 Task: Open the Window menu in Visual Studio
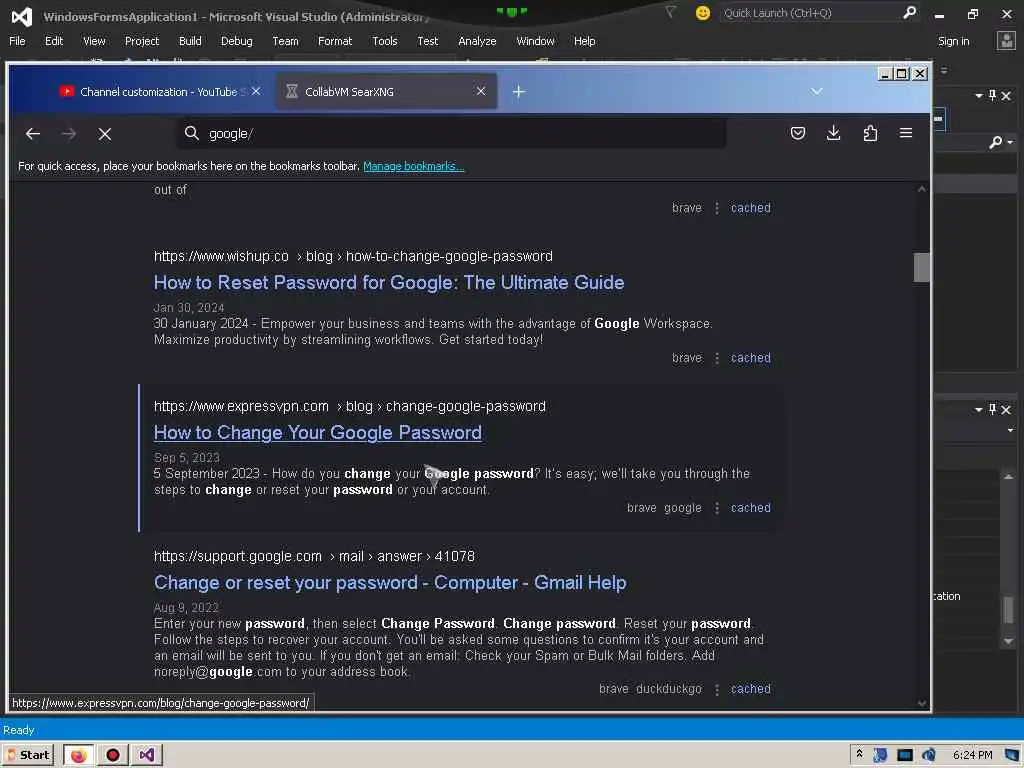[x=535, y=41]
